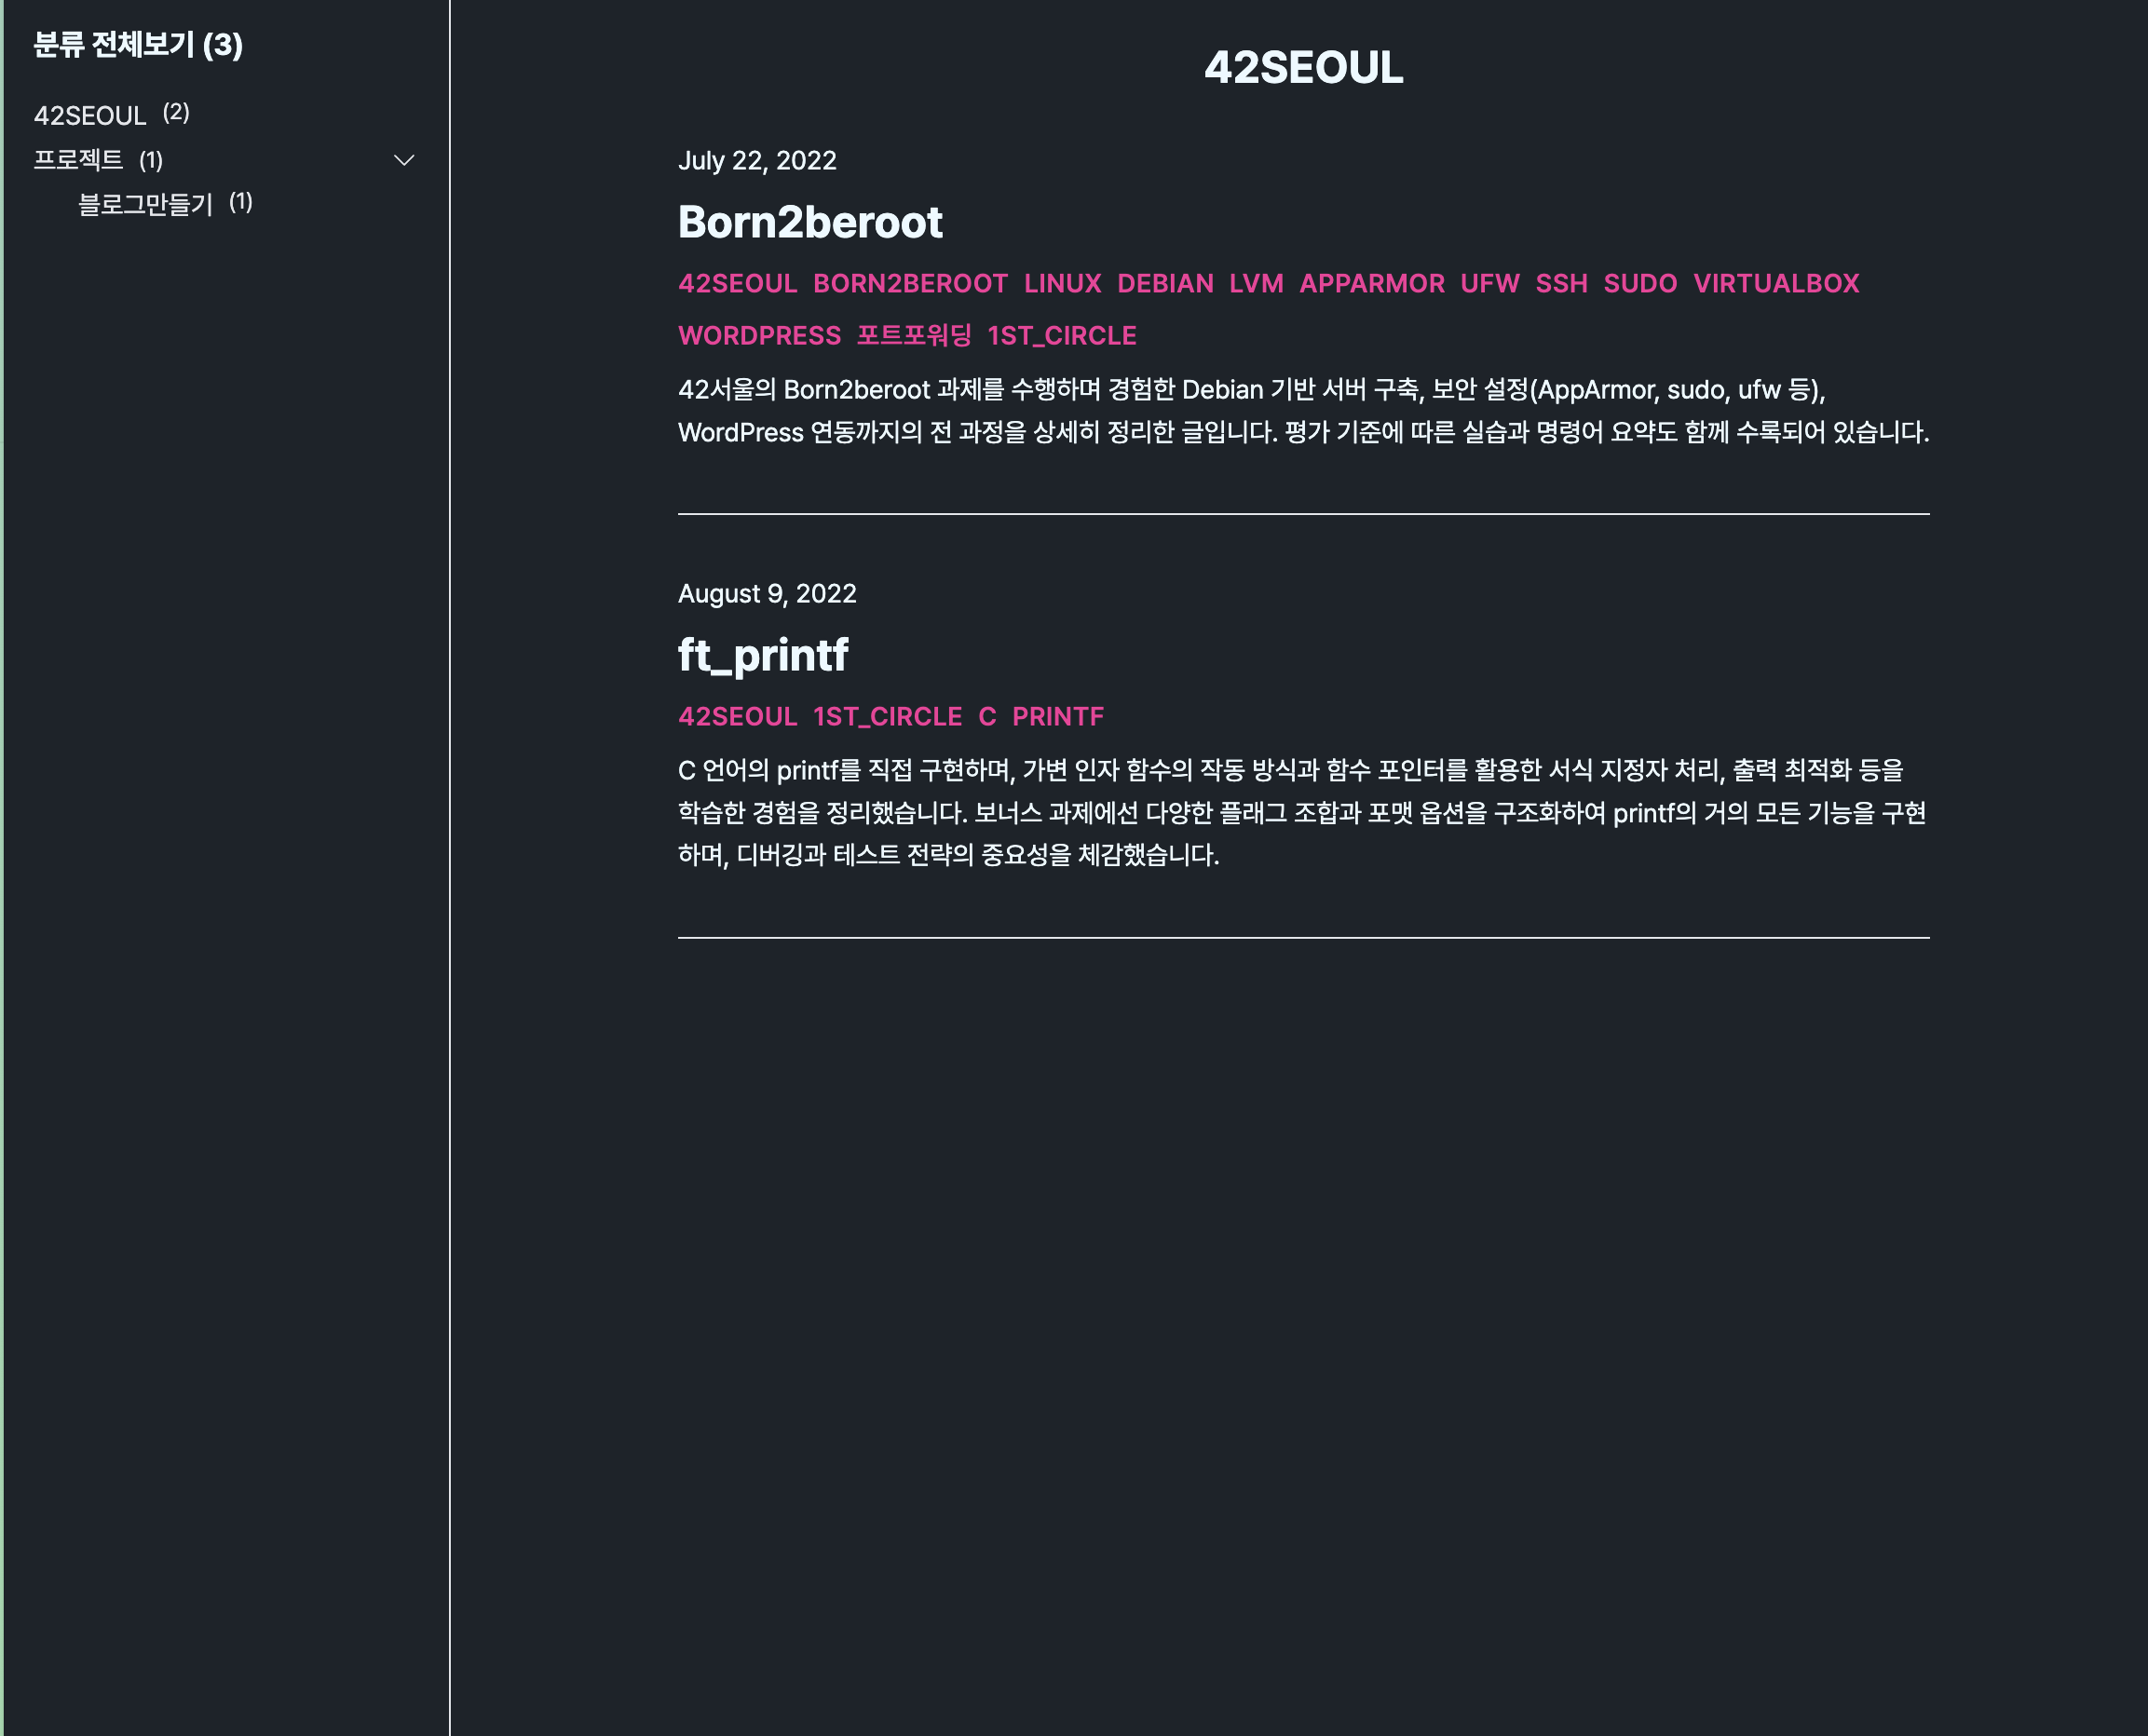Select the 프로젝트 category
This screenshot has width=2148, height=1736.
click(x=78, y=160)
